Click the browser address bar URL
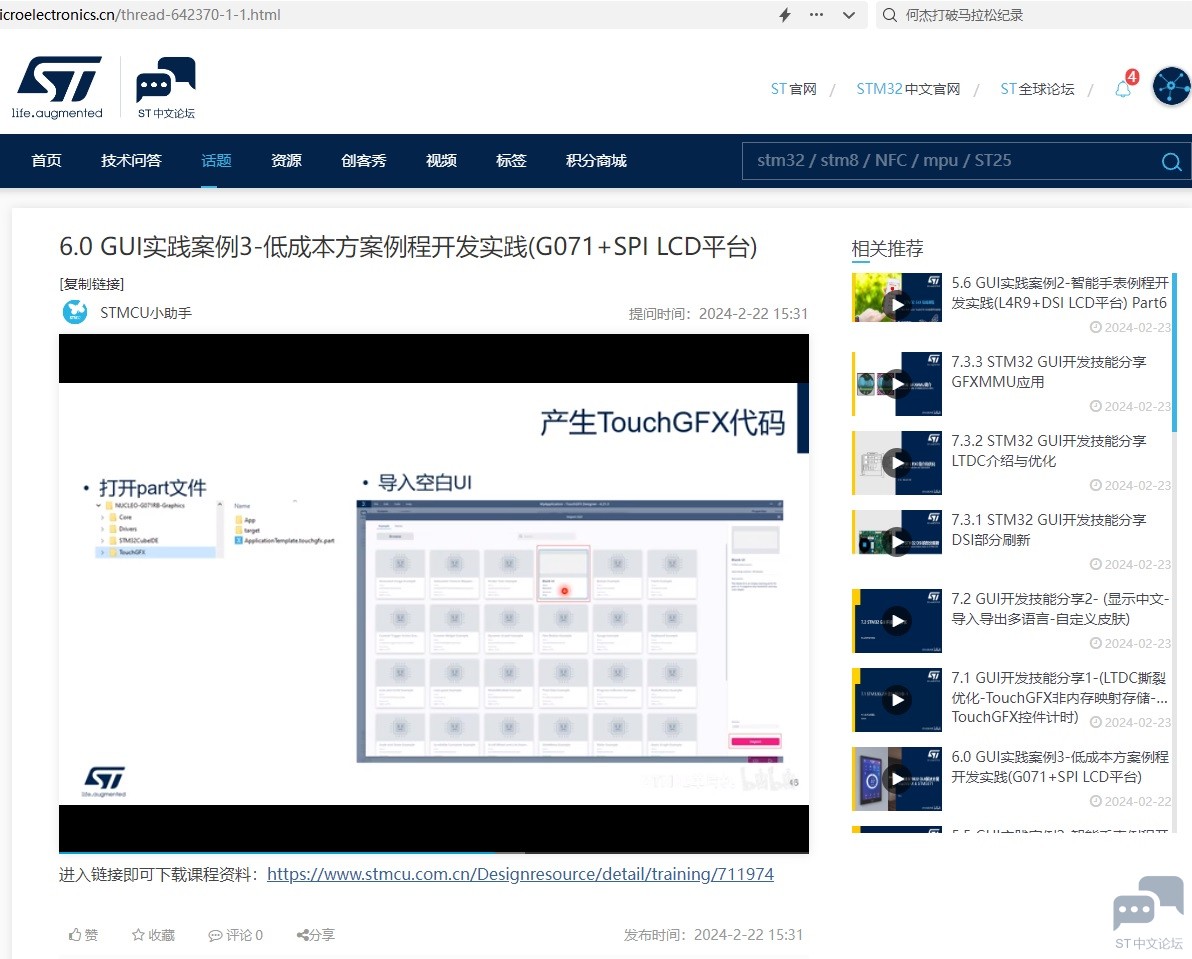This screenshot has height=959, width=1192. click(x=141, y=14)
